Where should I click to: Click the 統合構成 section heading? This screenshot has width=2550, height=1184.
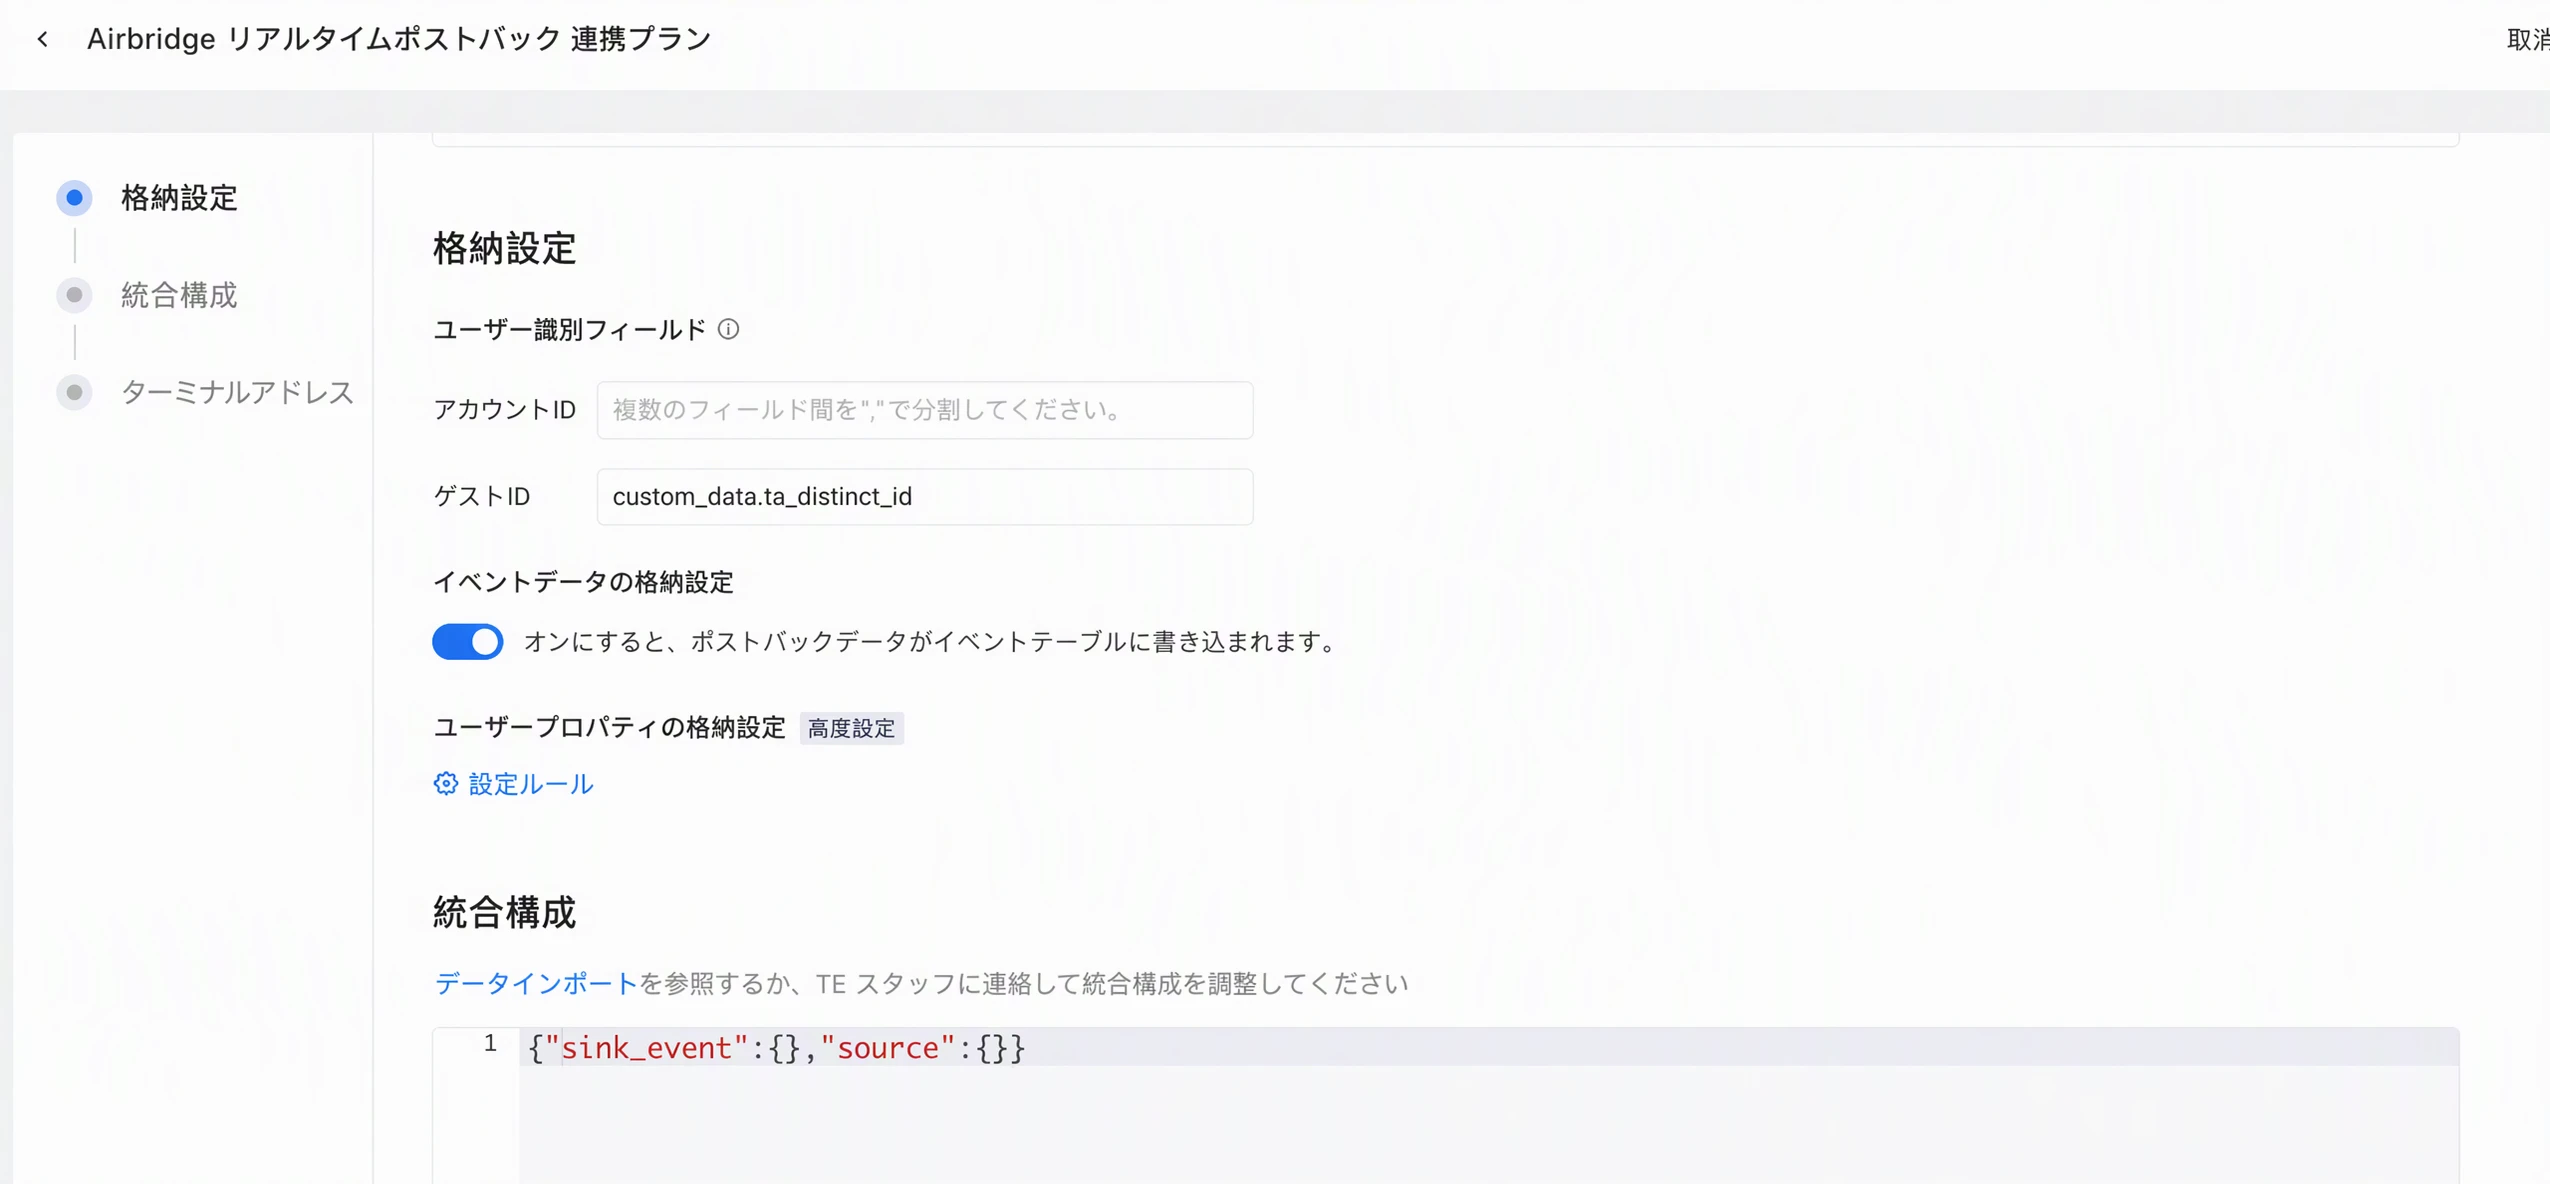(505, 912)
